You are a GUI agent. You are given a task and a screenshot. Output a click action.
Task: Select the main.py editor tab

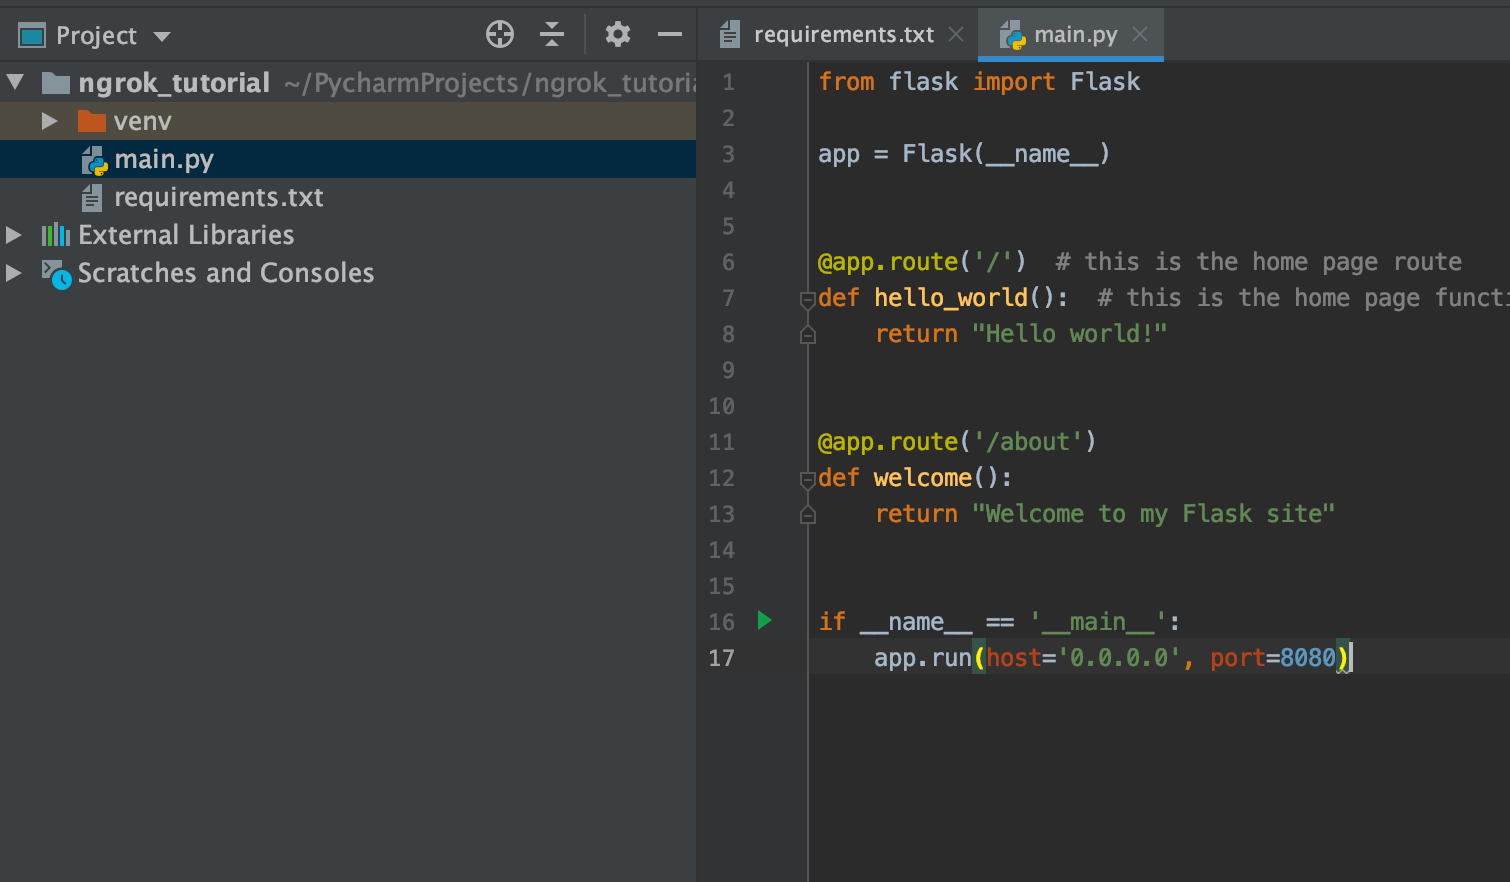pyautogui.click(x=1074, y=35)
